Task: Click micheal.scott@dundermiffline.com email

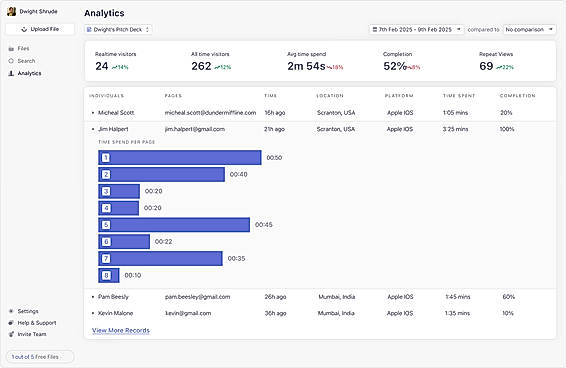Action: click(x=210, y=113)
